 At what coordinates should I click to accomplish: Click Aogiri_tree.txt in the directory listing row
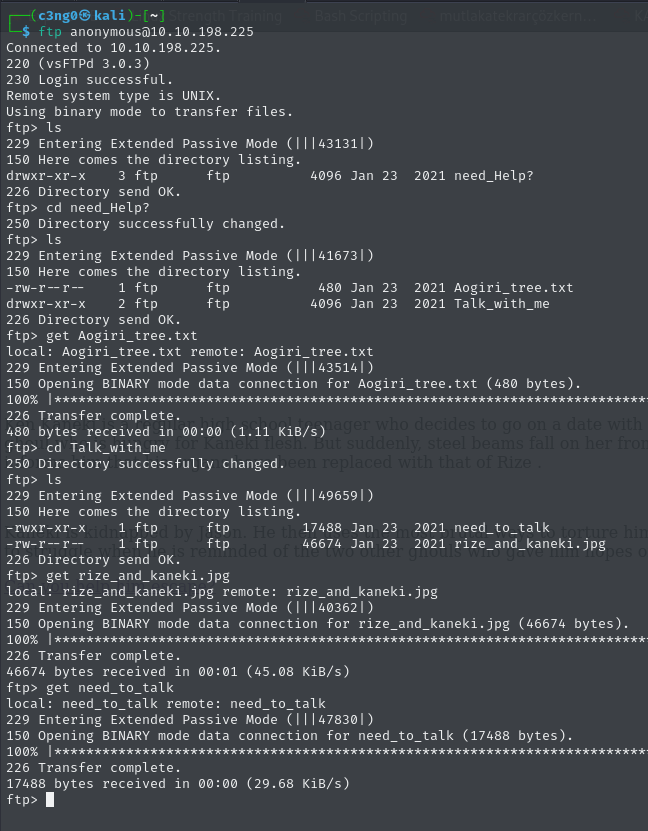pos(513,288)
